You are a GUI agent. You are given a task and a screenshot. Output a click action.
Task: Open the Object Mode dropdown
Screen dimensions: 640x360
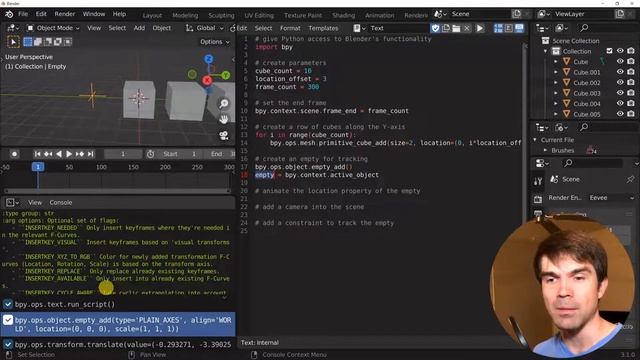point(53,28)
